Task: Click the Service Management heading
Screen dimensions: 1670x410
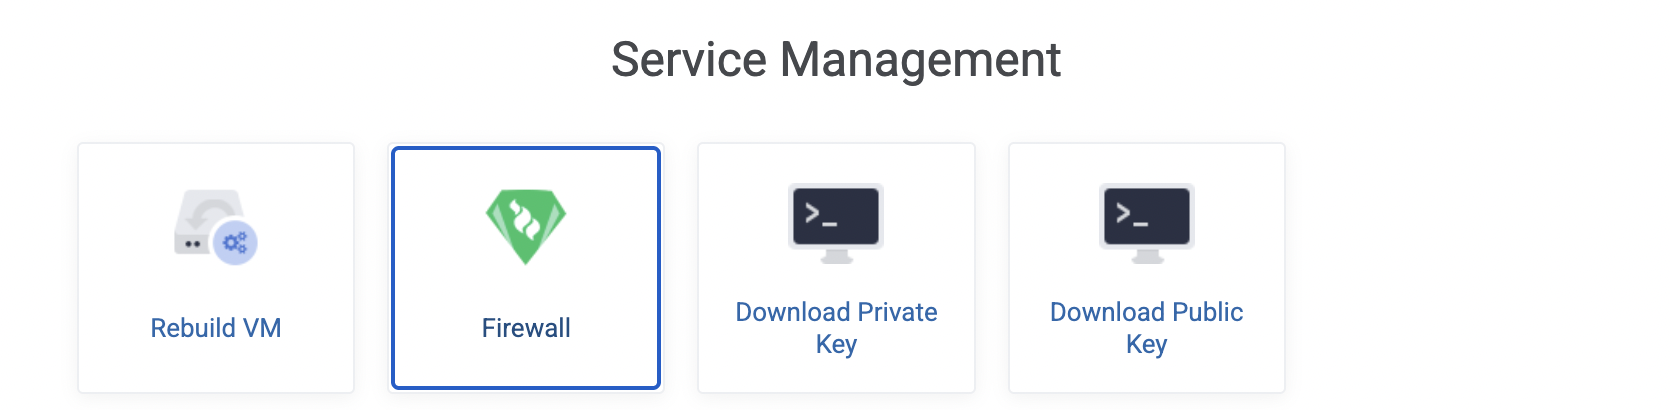Action: coord(836,60)
